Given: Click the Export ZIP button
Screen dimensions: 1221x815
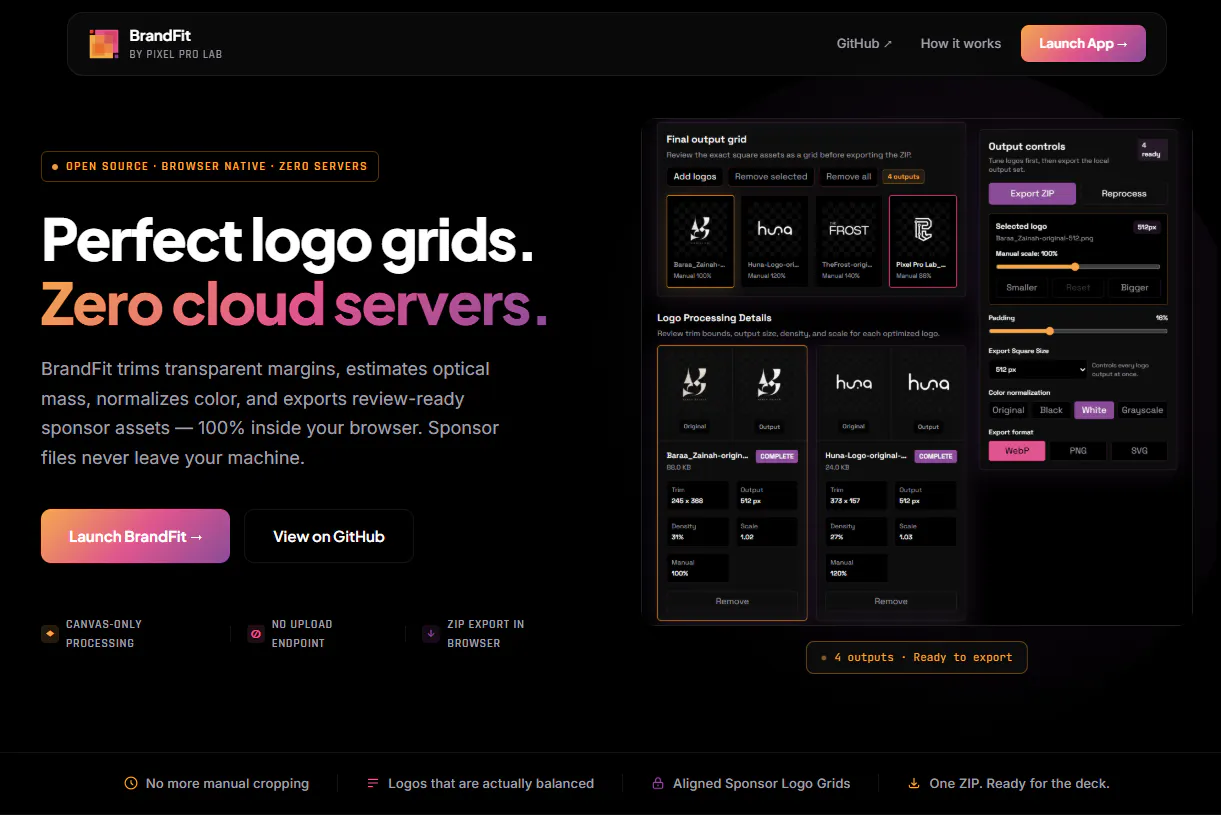Looking at the screenshot, I should click(x=1032, y=193).
